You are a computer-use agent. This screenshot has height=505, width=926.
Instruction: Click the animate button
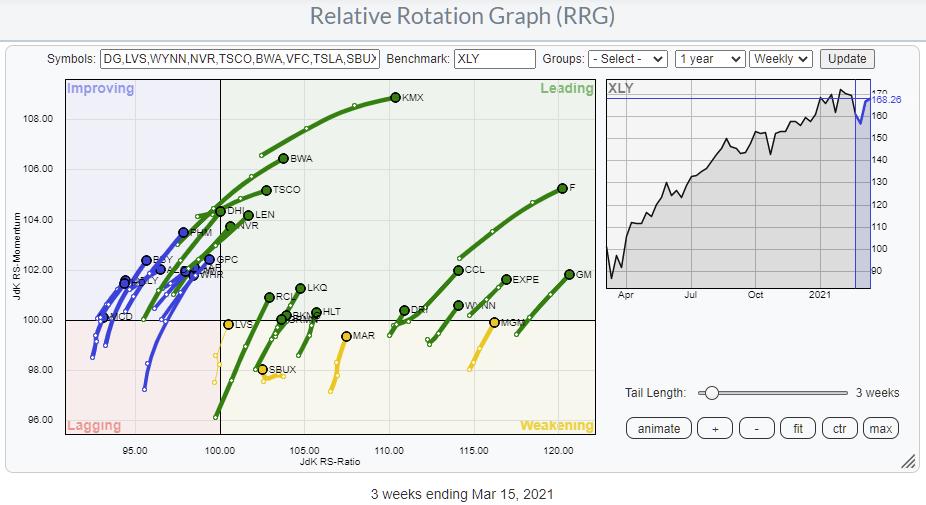tap(659, 428)
